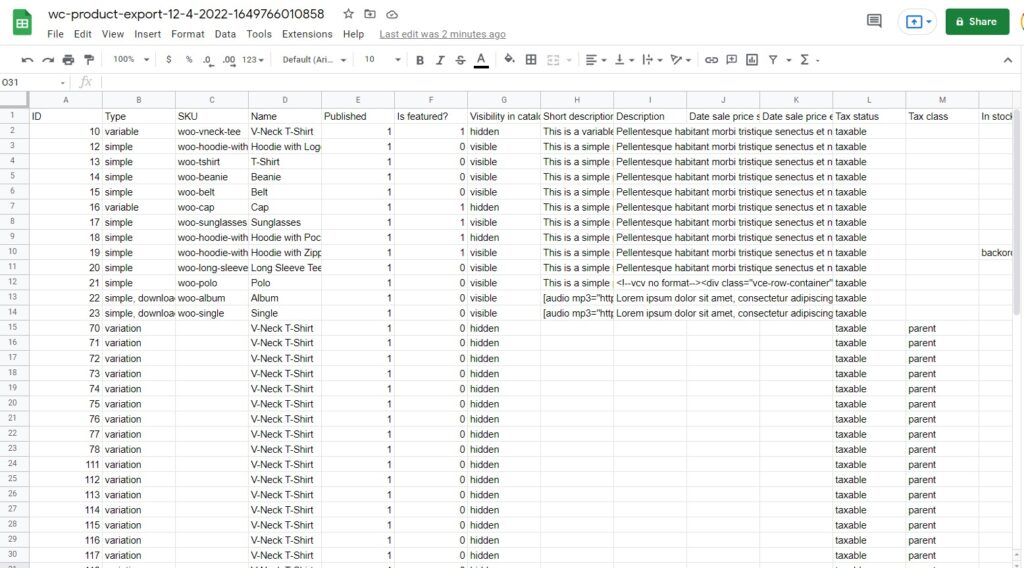This screenshot has width=1024, height=568.
Task: Toggle bold formatting
Action: pos(420,60)
